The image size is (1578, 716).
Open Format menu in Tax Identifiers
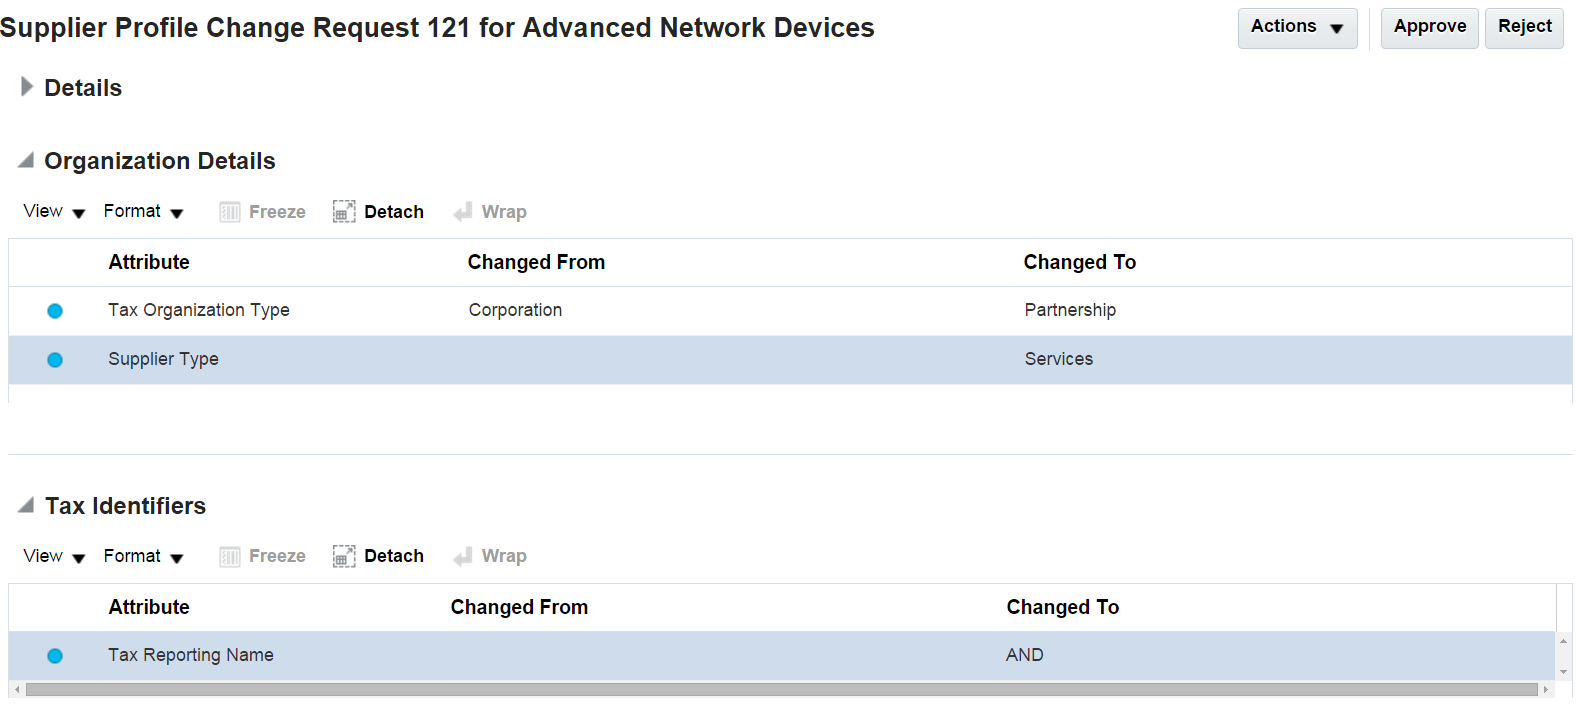click(x=143, y=556)
